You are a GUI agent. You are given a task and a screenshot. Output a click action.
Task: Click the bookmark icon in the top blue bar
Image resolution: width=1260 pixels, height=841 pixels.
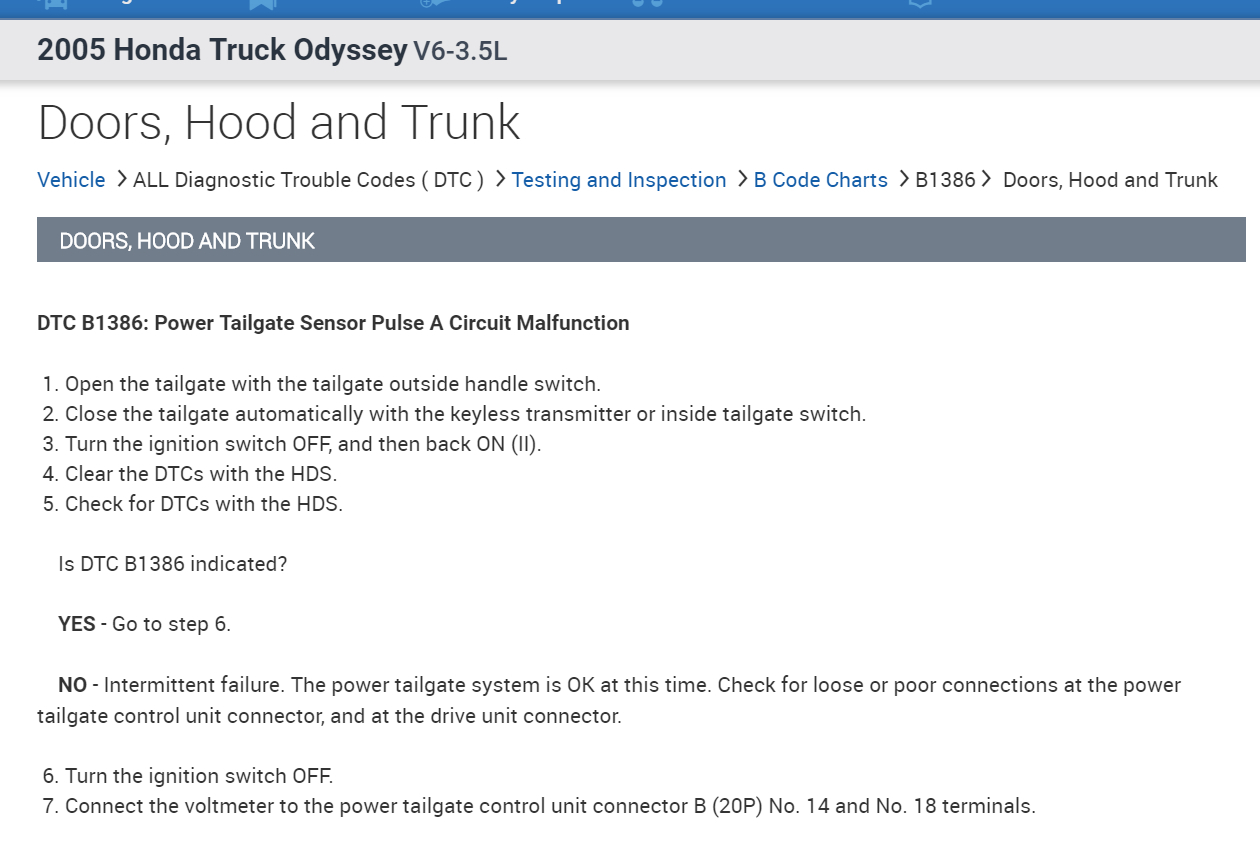pos(262,4)
